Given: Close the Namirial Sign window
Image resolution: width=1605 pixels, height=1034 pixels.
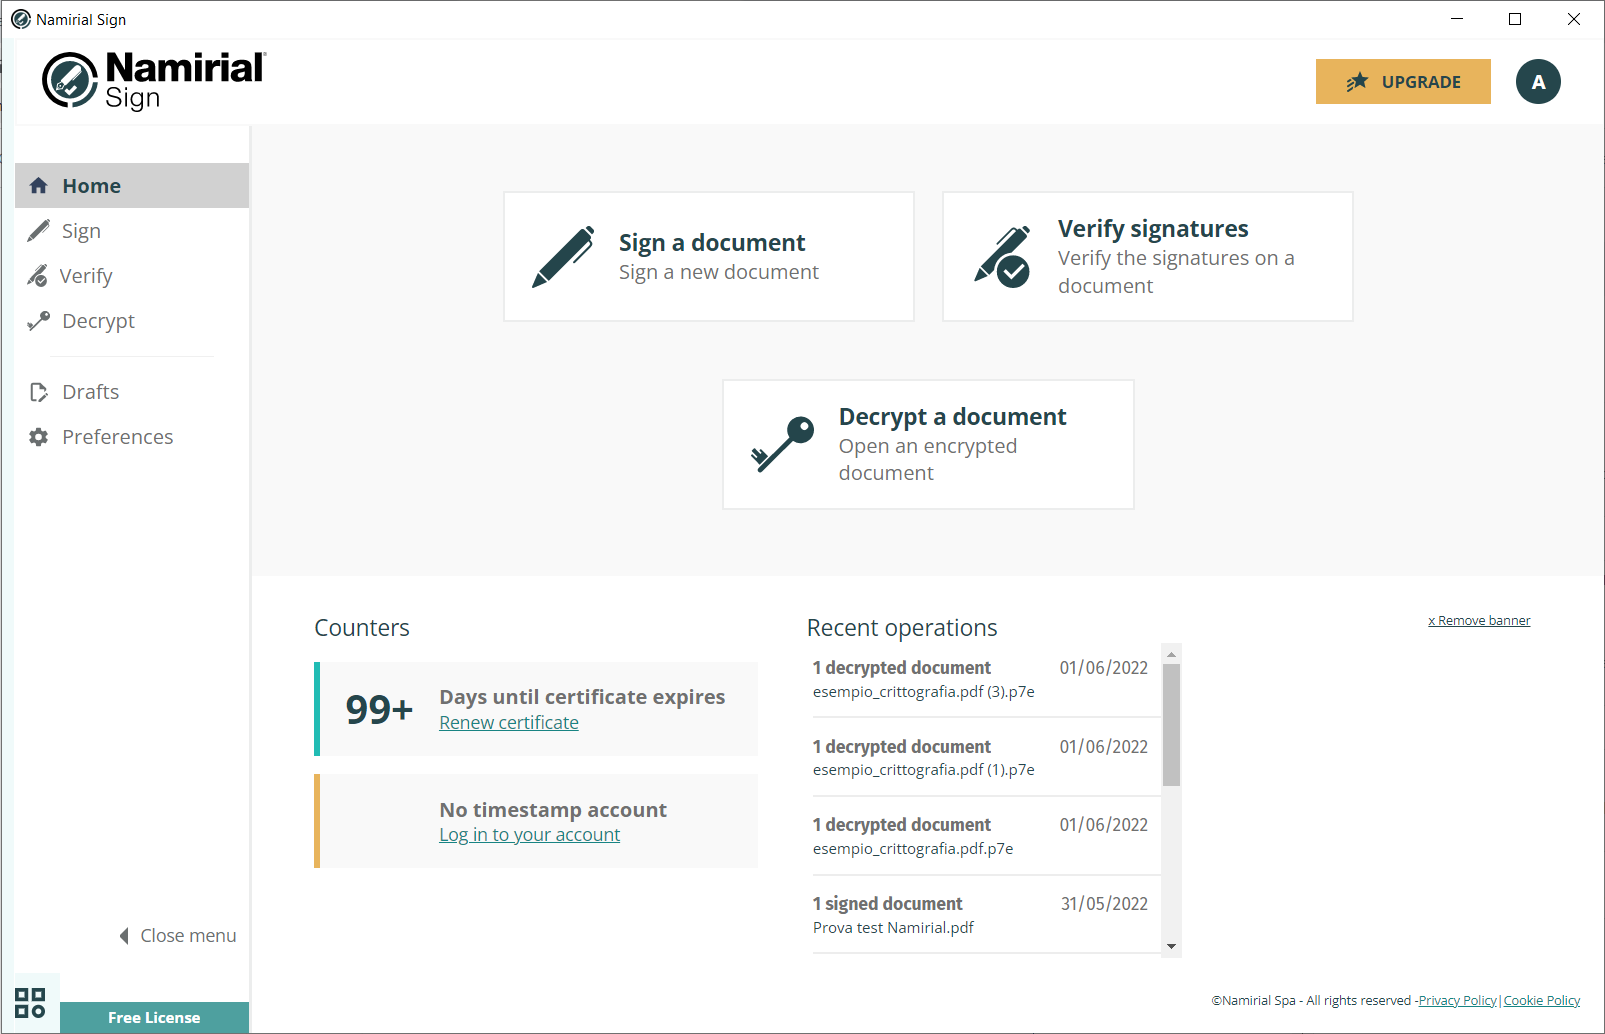Looking at the screenshot, I should point(1574,19).
